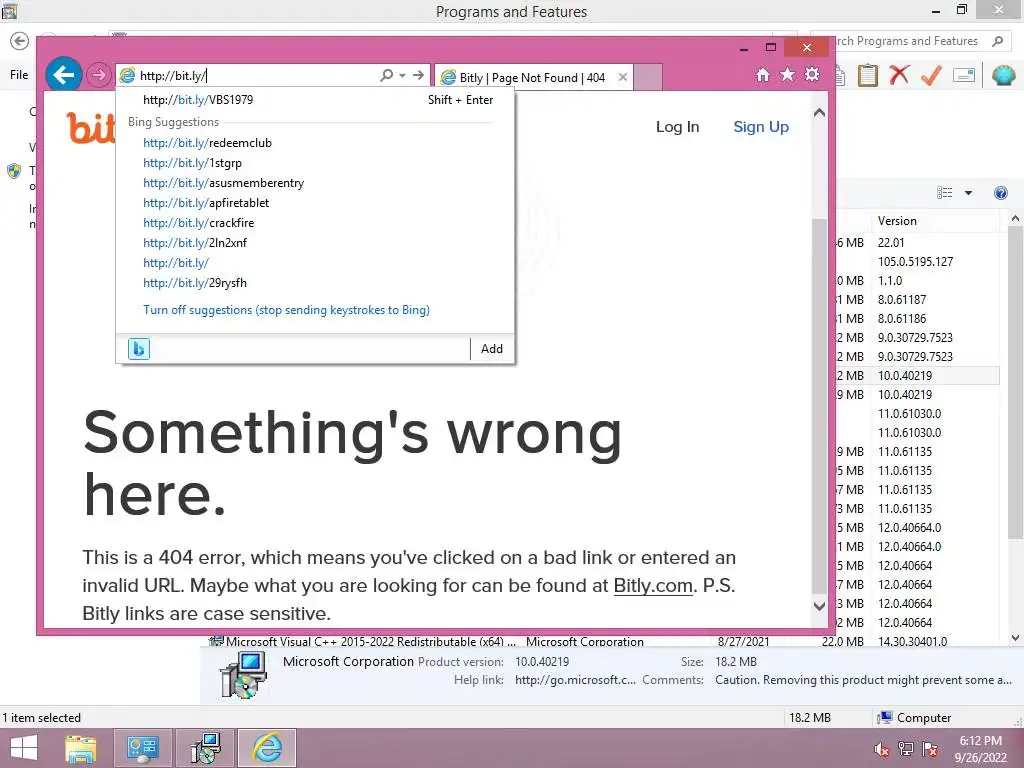Follow the Bitly.com link in error text
1024x768 pixels.
click(x=653, y=586)
